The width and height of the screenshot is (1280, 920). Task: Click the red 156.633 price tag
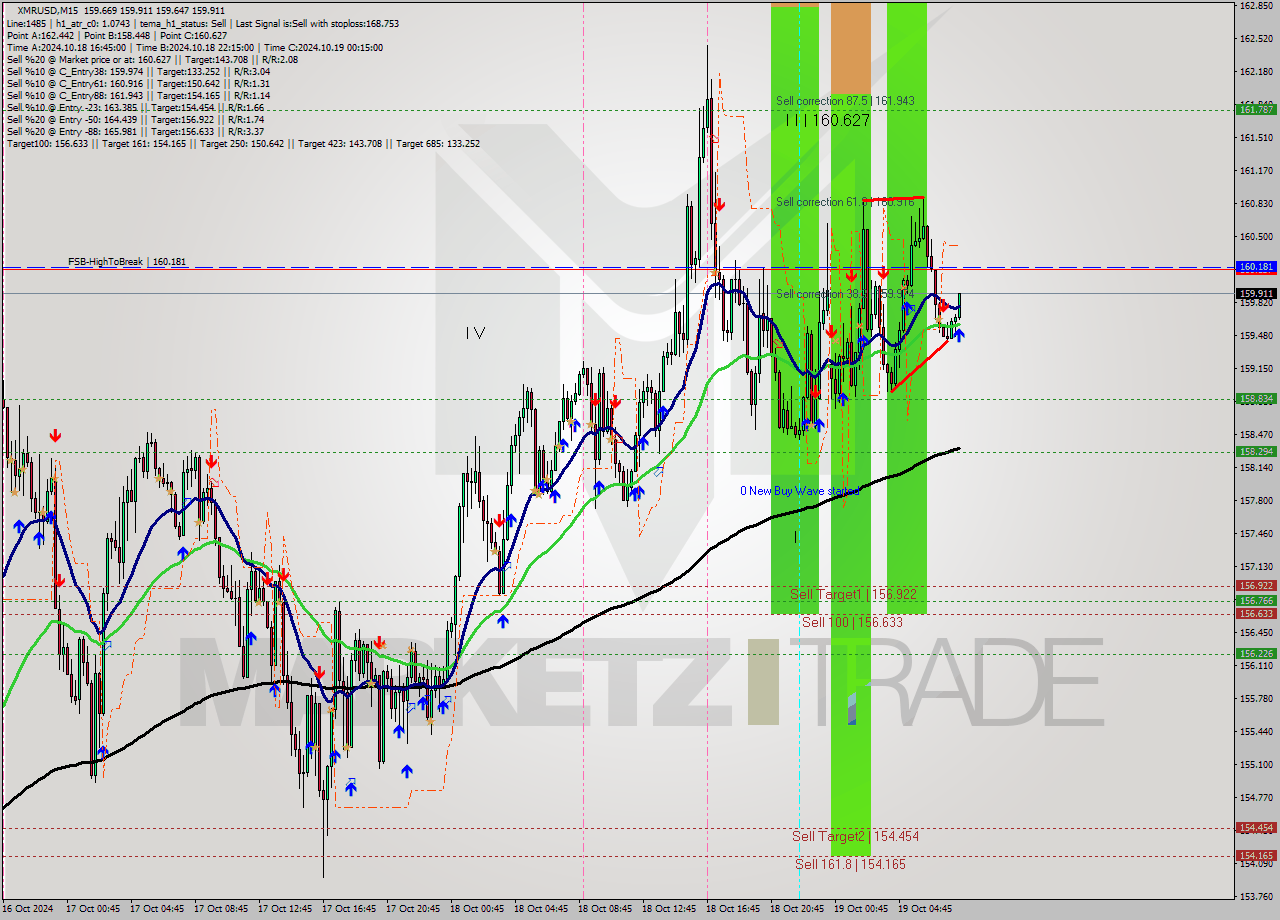[1256, 614]
